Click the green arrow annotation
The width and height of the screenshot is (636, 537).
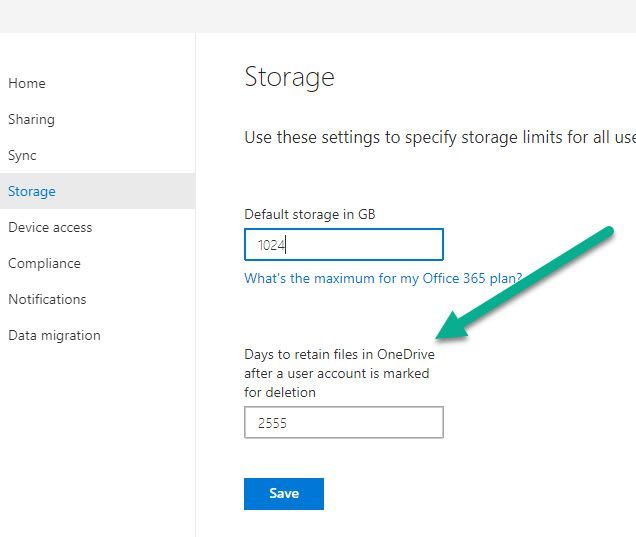click(x=525, y=285)
